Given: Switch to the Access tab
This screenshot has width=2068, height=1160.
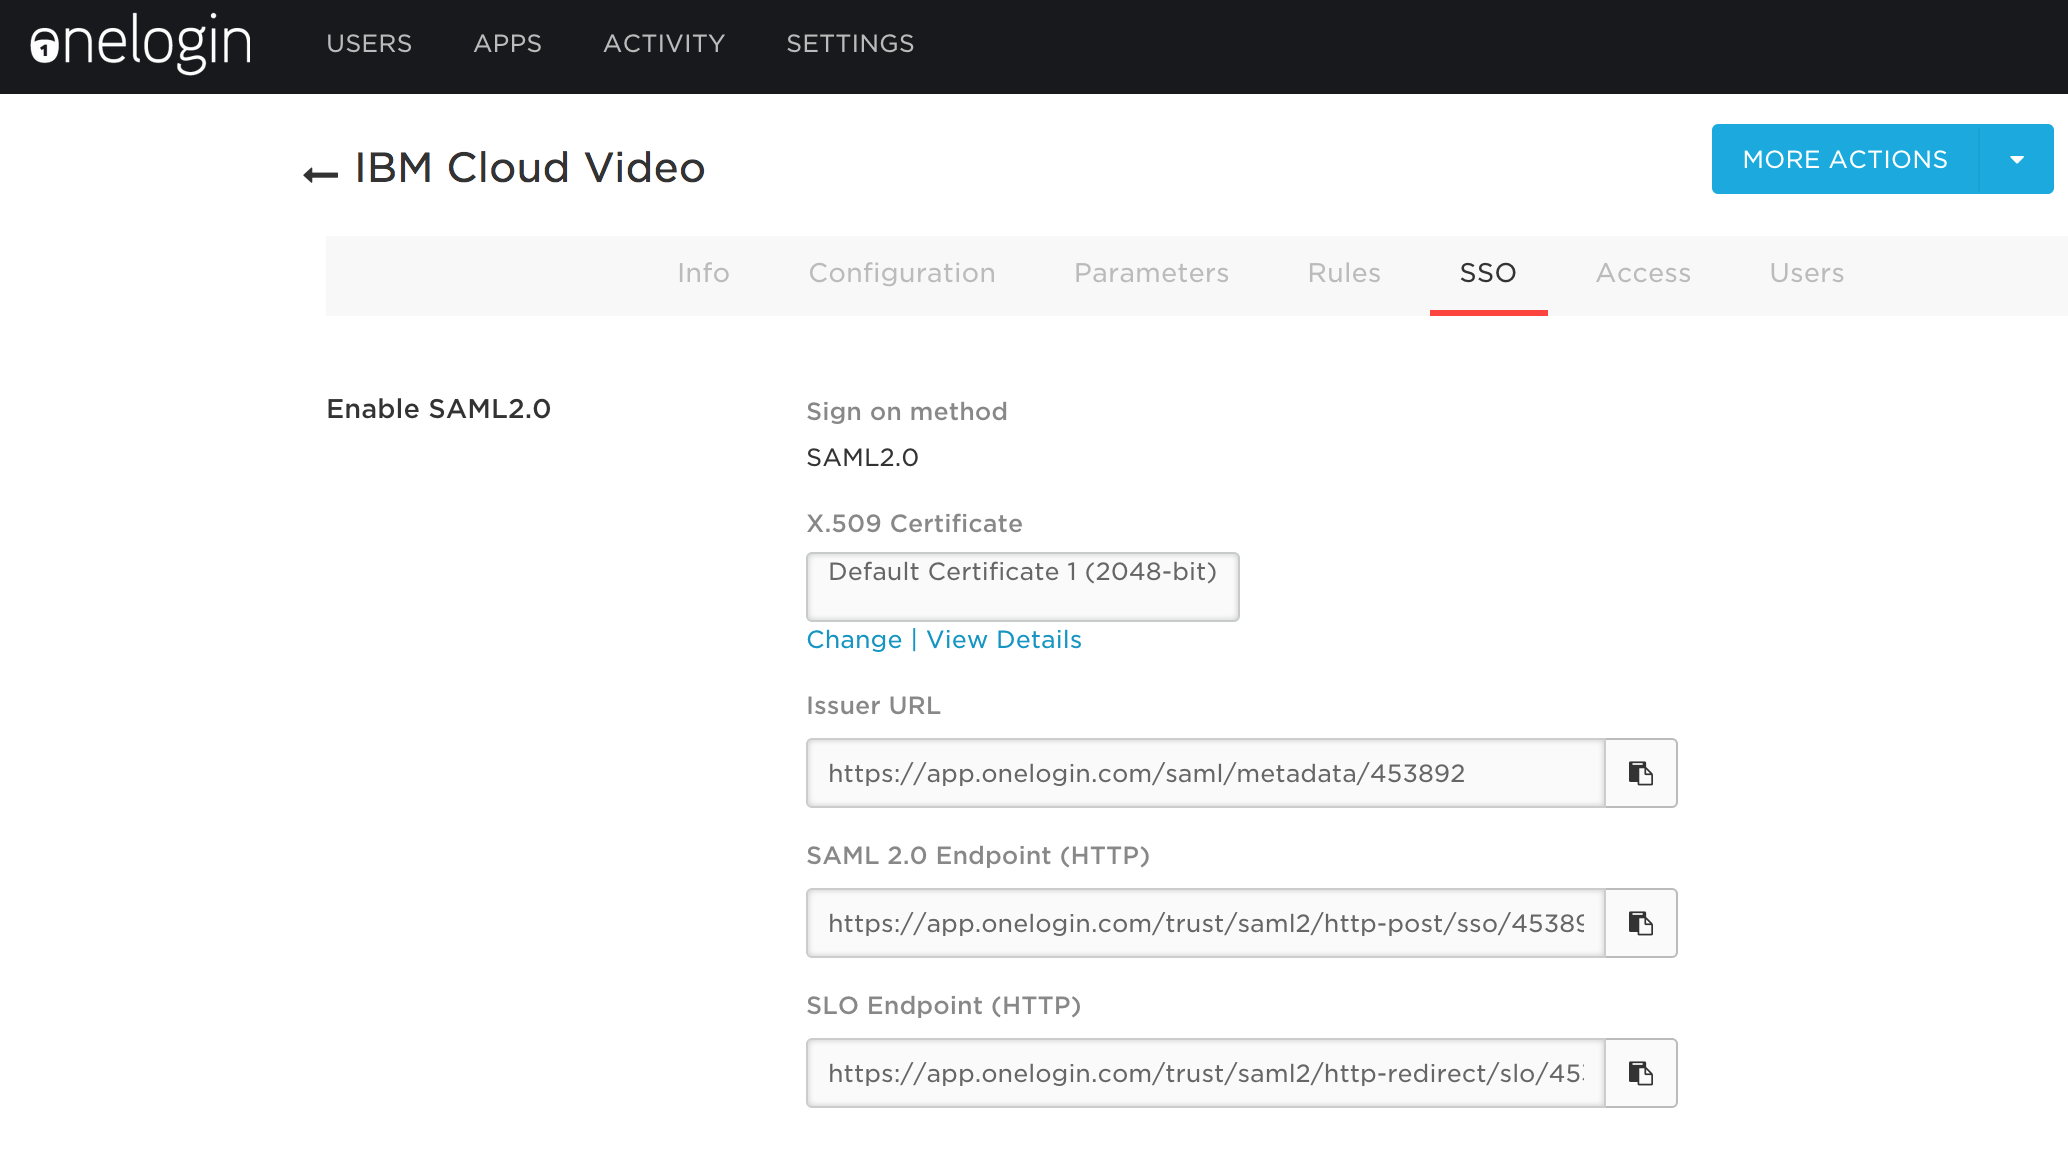Looking at the screenshot, I should [1643, 273].
